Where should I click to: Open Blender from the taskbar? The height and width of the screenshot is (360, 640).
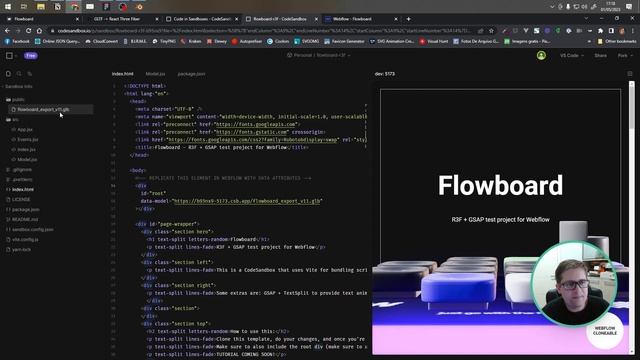pos(139,7)
